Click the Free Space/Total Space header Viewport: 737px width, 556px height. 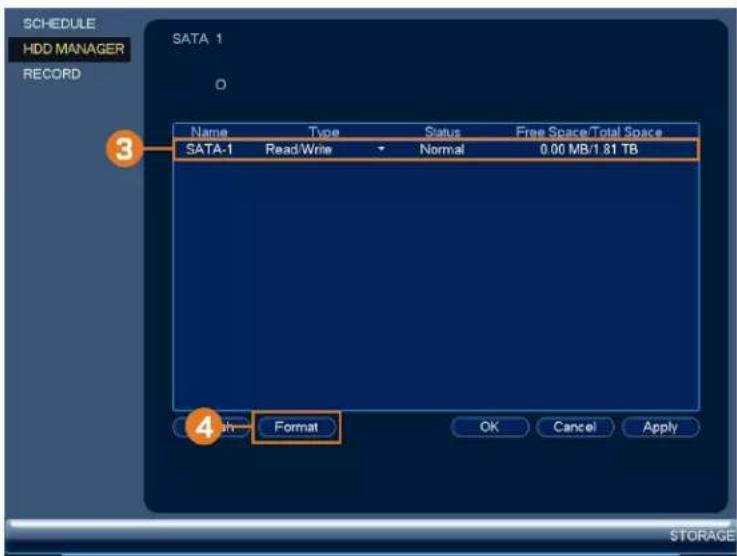[x=589, y=132]
